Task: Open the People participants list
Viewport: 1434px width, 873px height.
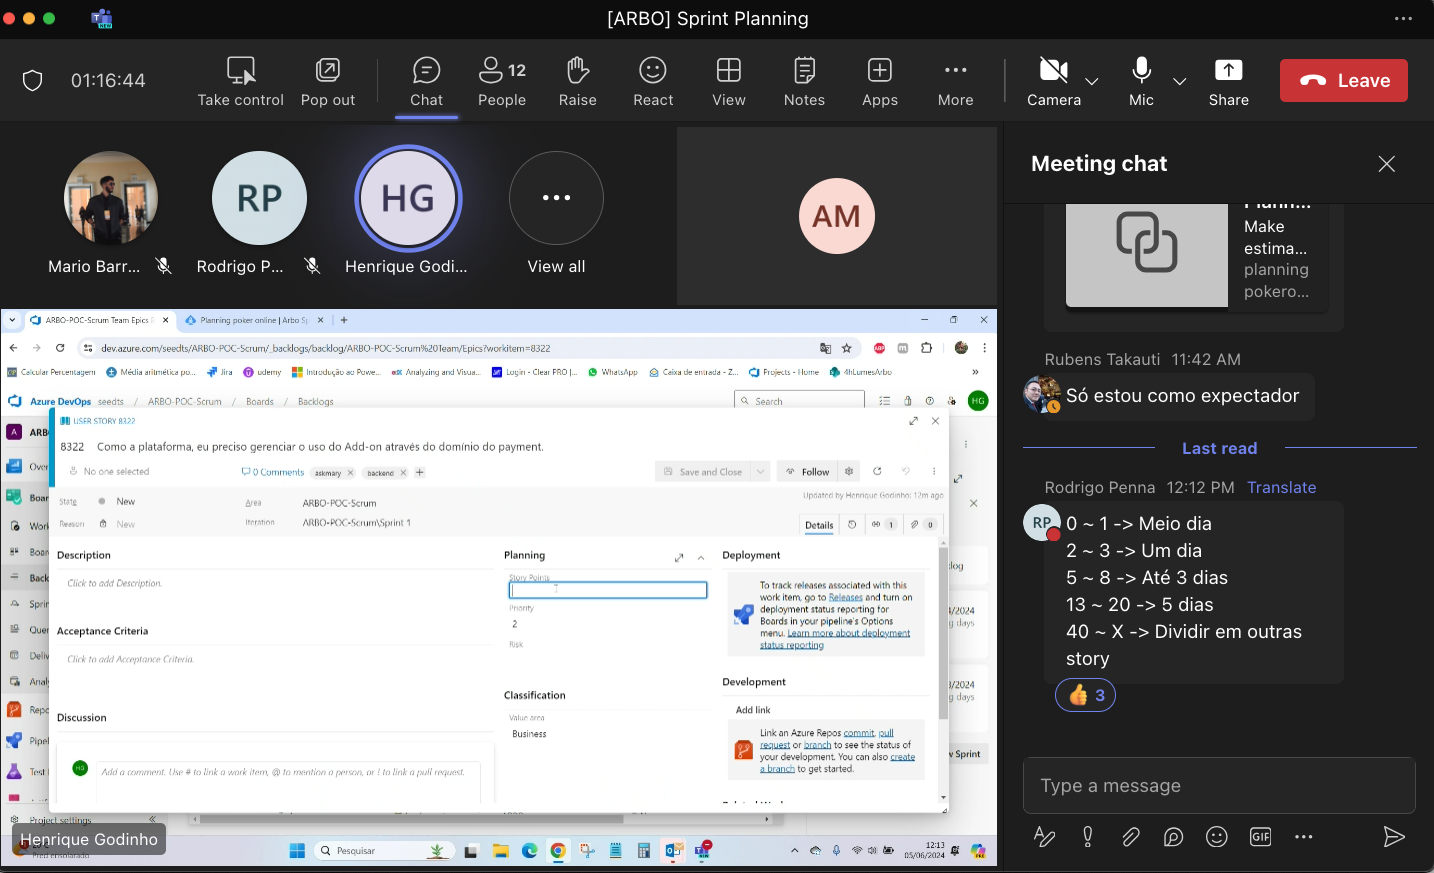Action: [502, 81]
